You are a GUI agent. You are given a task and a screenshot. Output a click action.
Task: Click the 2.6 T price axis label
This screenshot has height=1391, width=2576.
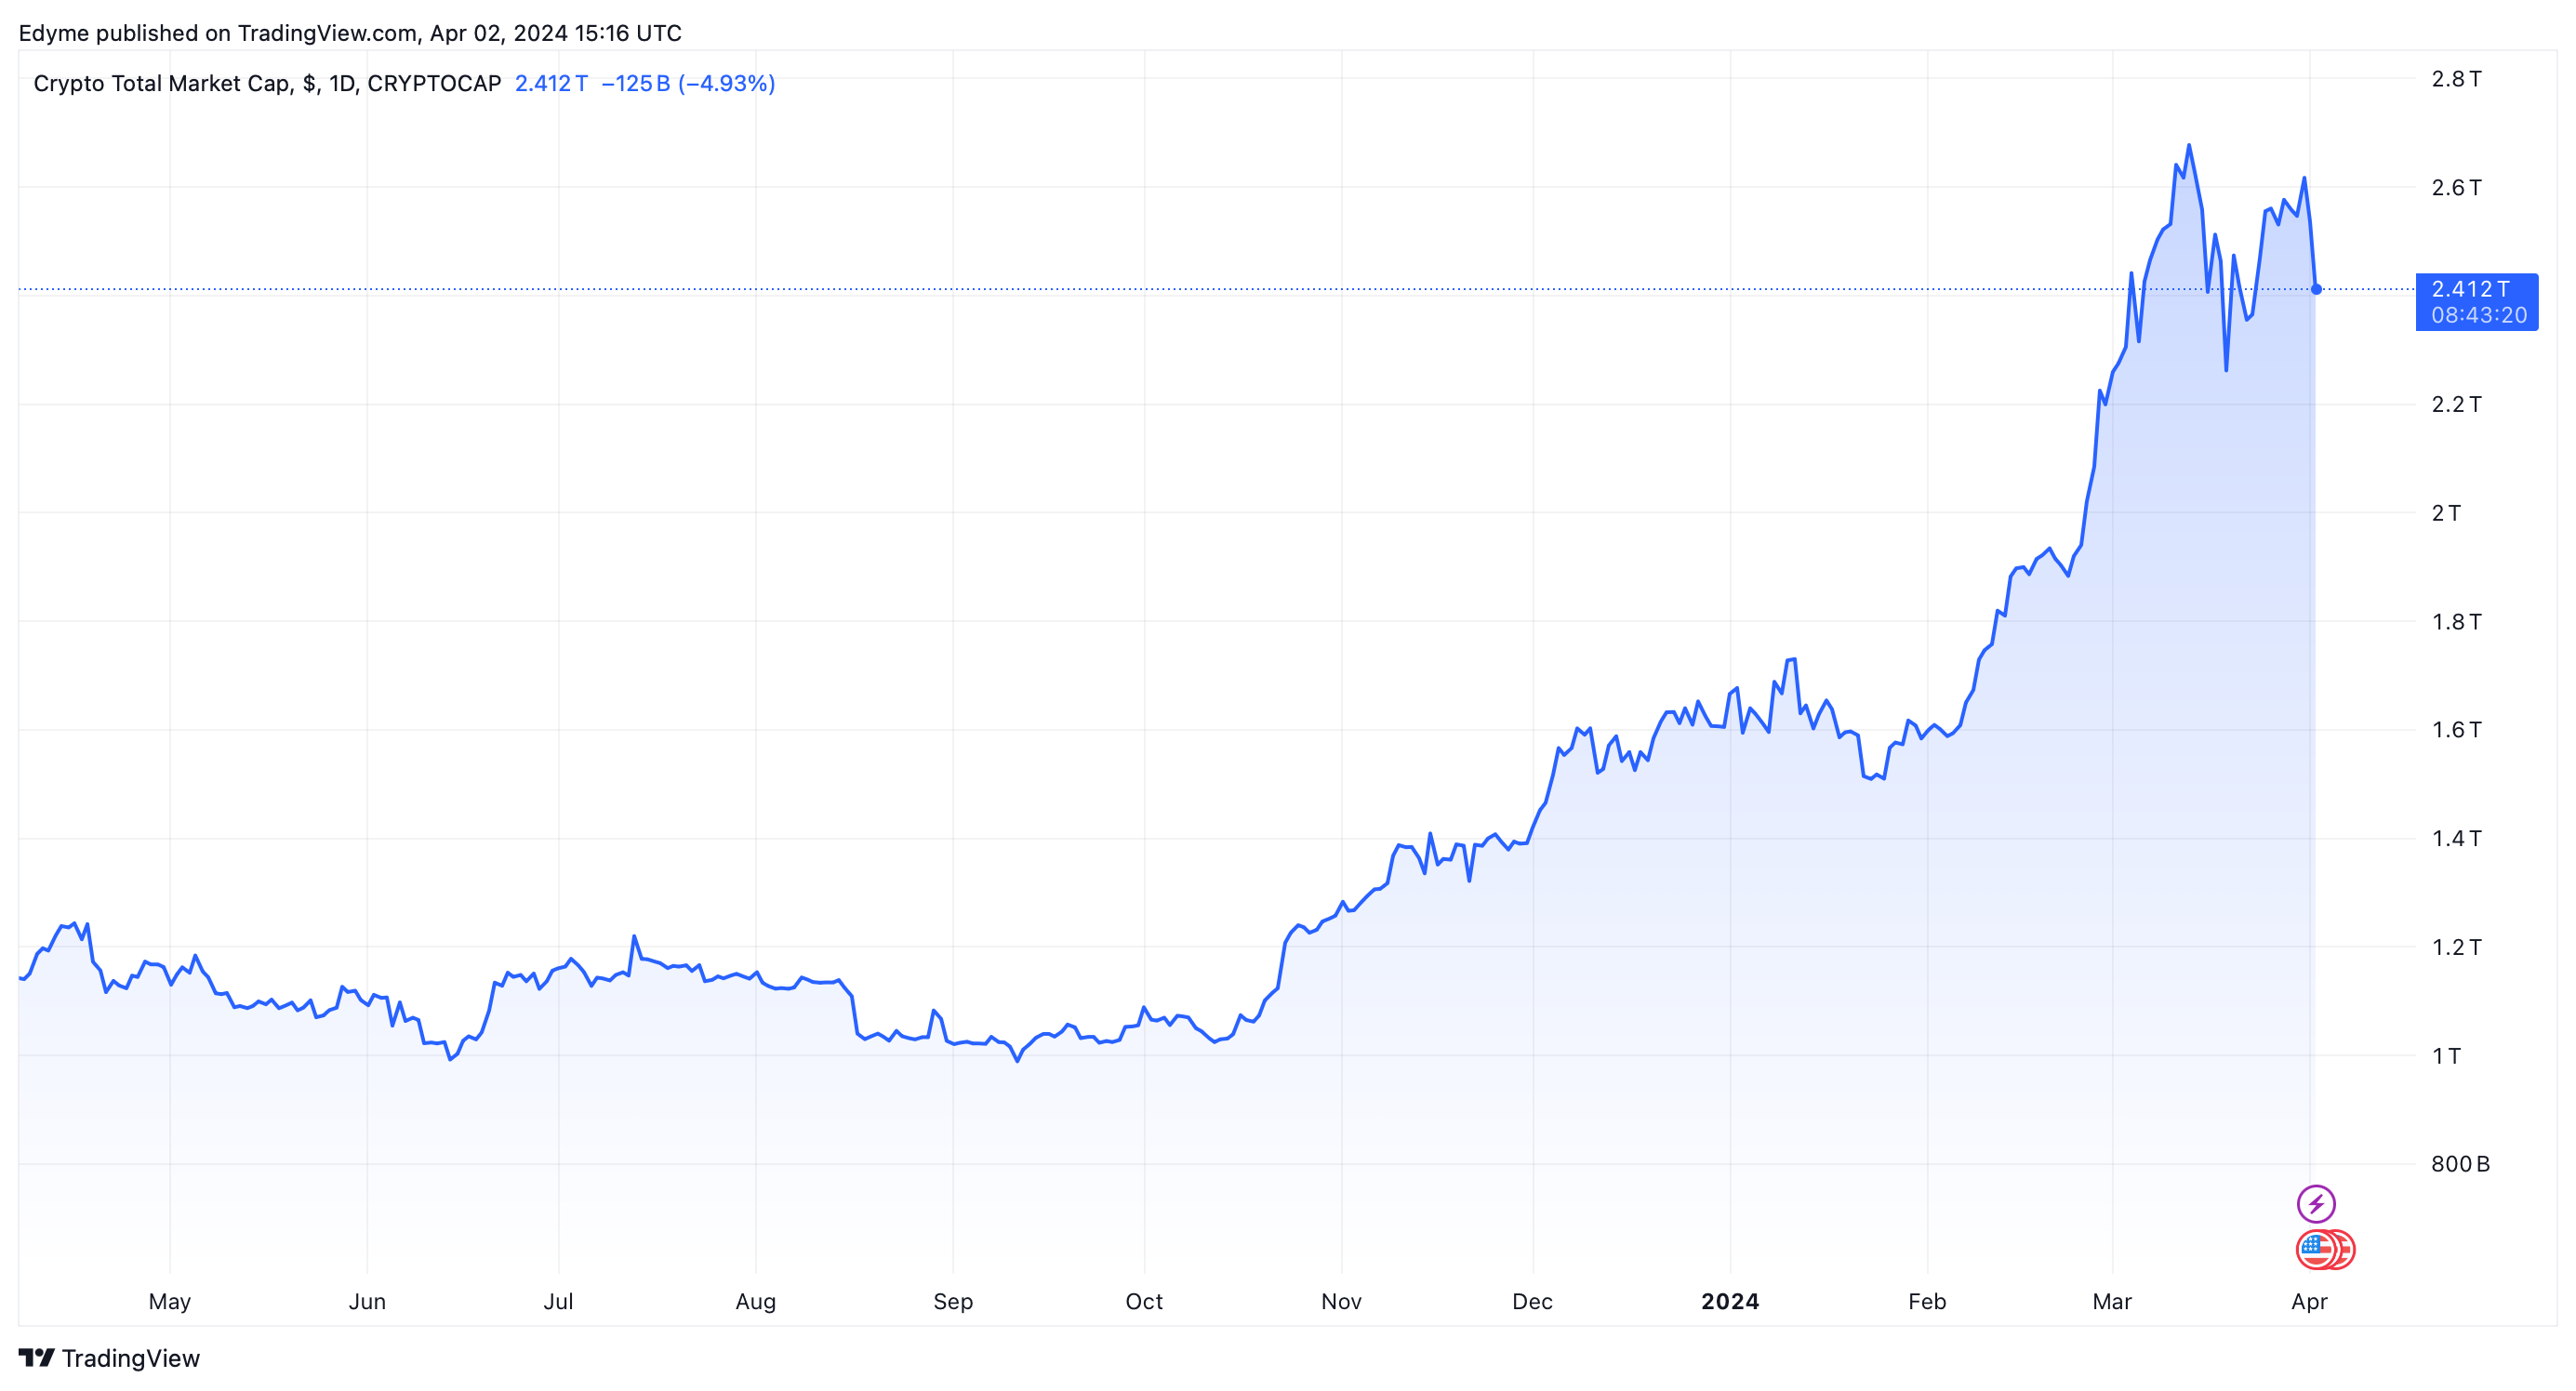point(2456,187)
